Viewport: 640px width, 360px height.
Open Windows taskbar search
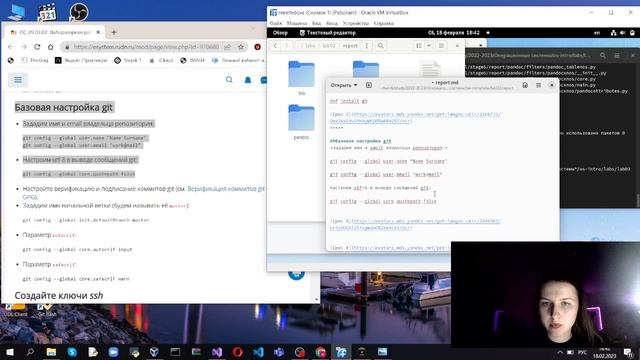[x=30, y=352]
